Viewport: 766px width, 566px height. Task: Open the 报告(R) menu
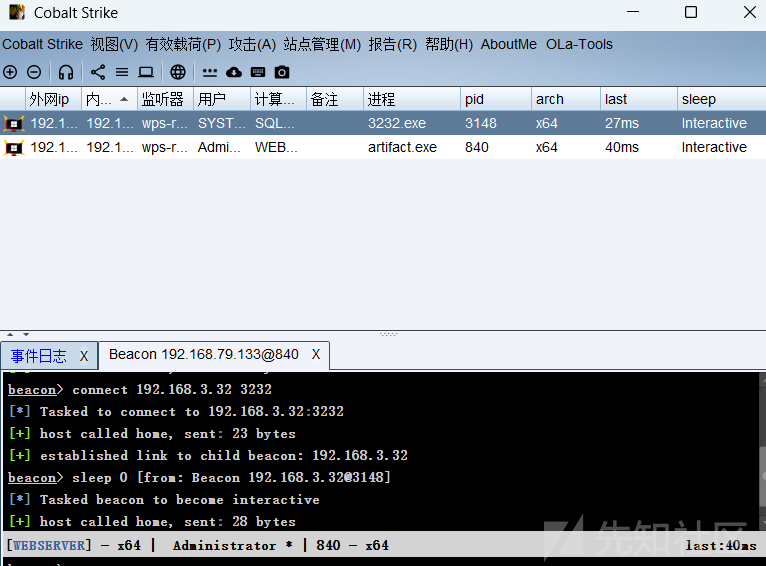[x=392, y=44]
